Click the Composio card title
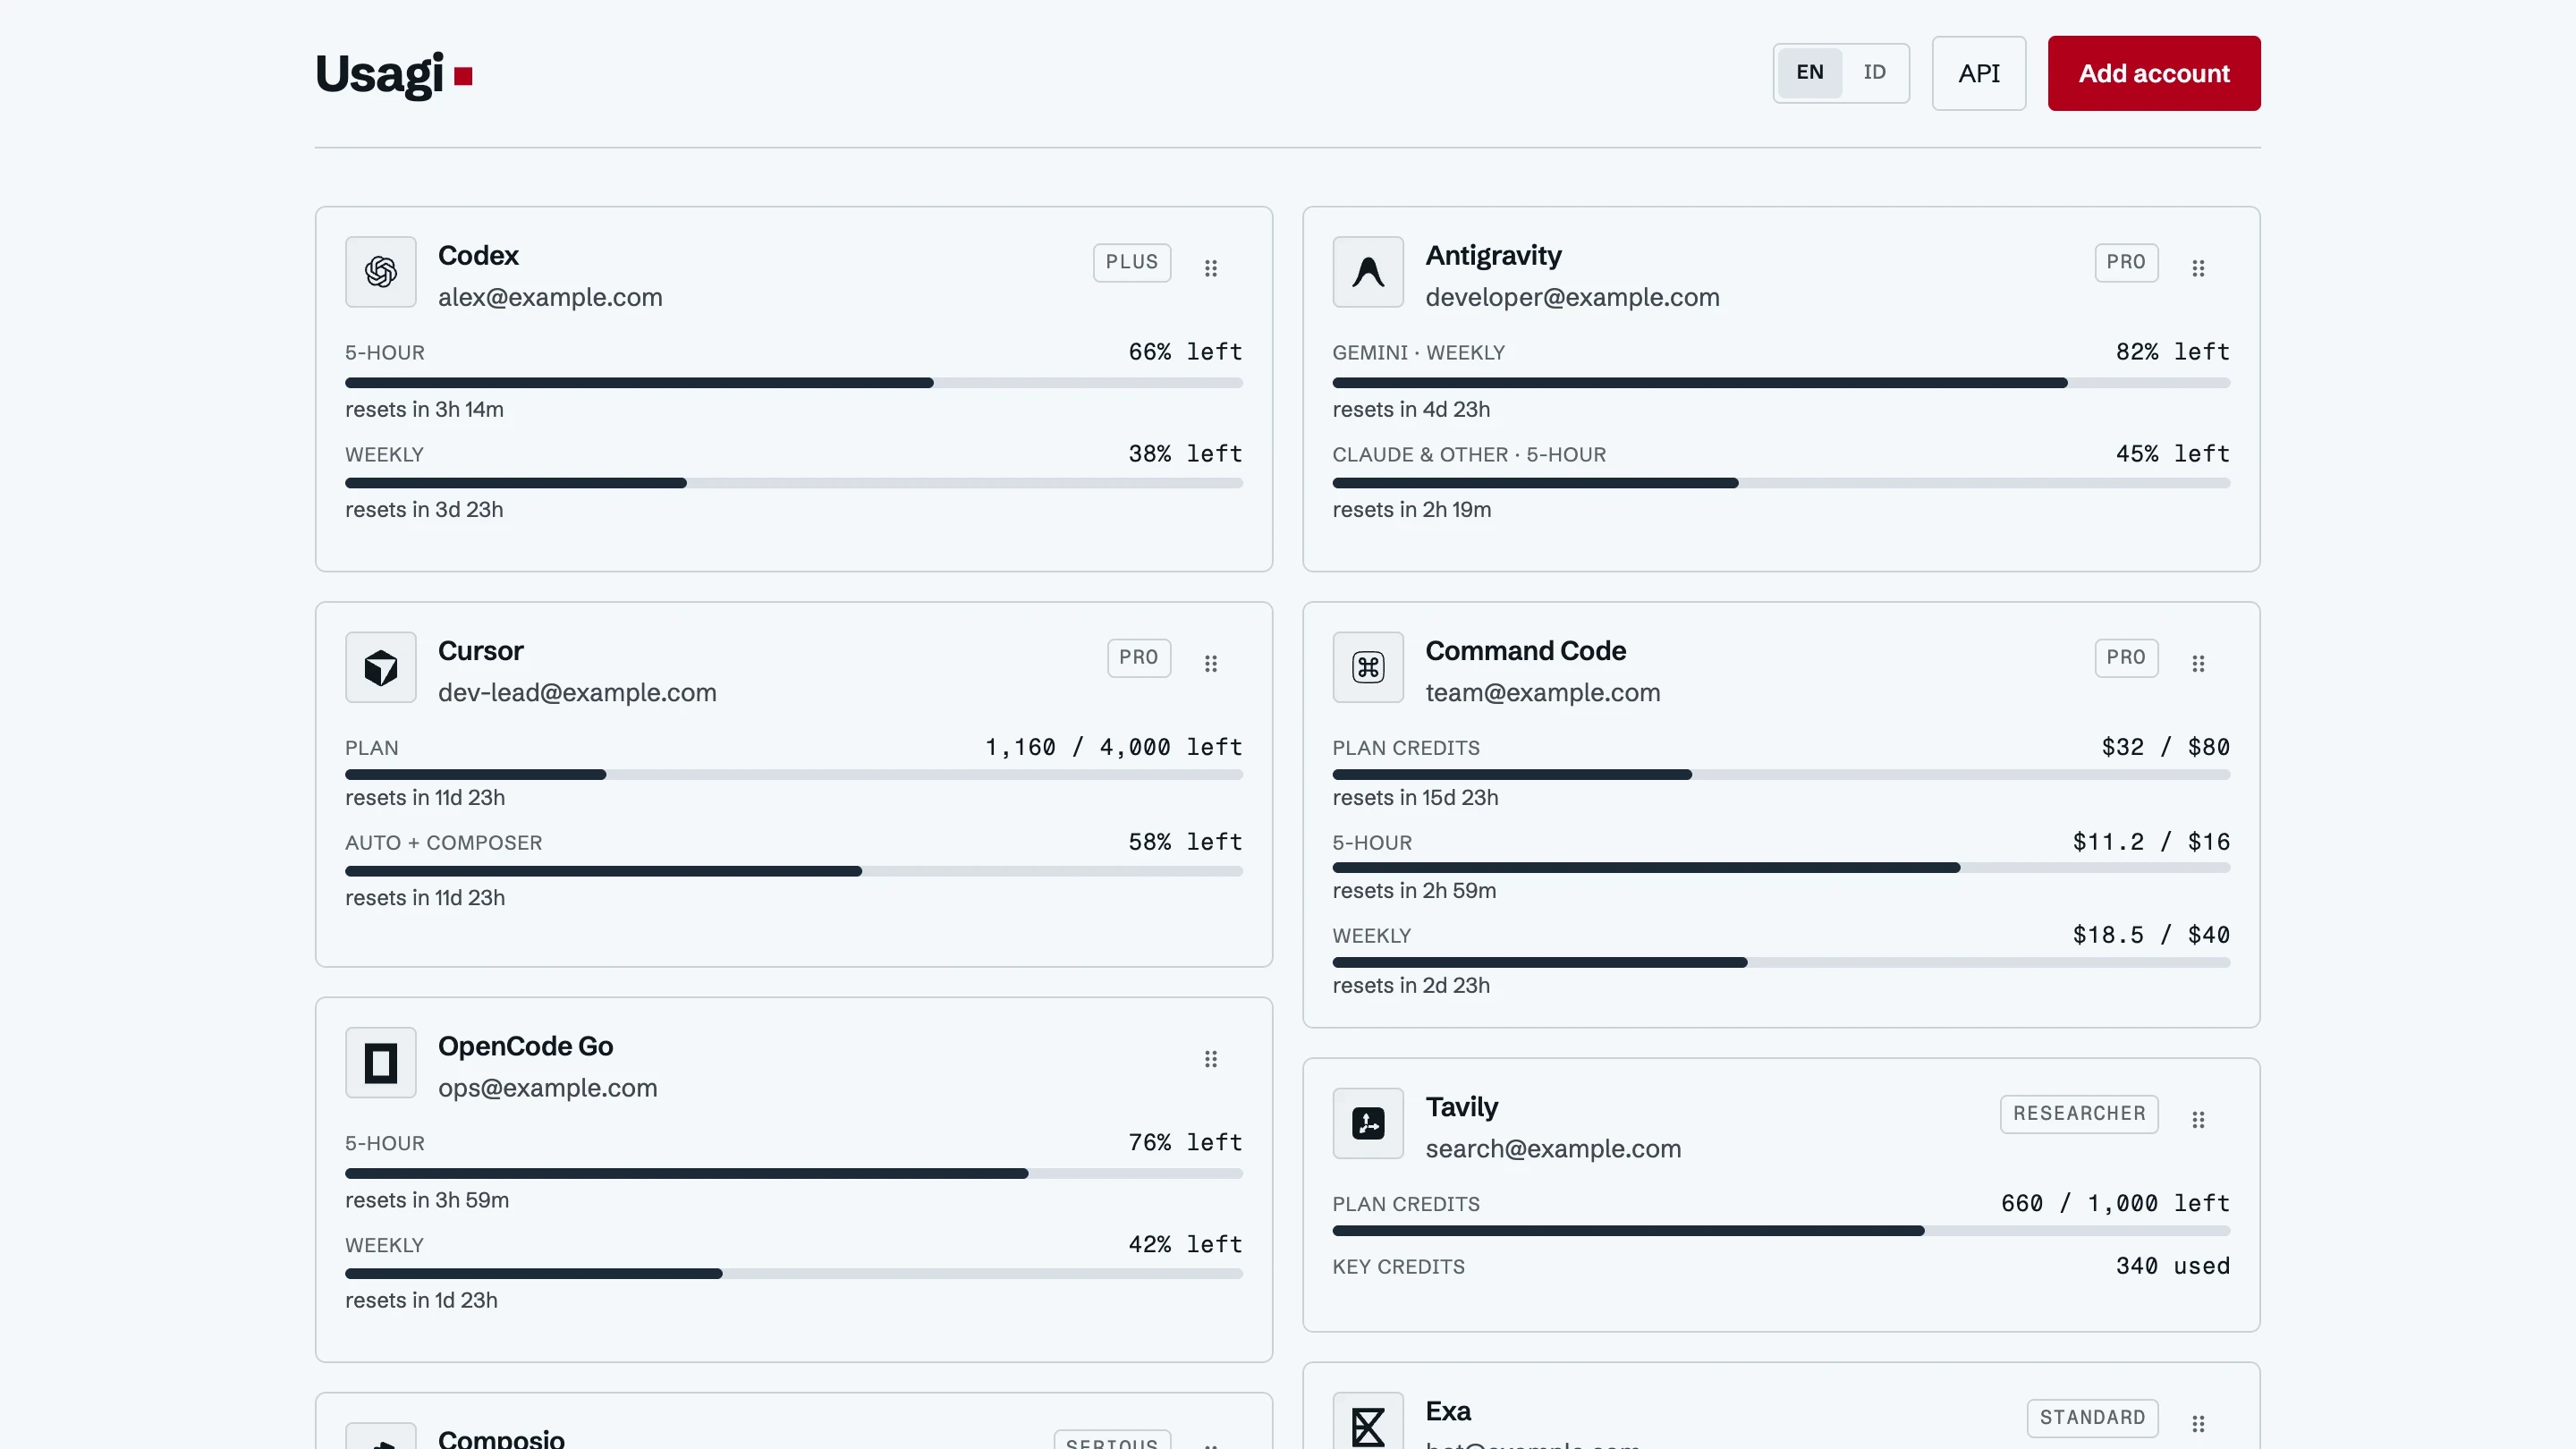Viewport: 2576px width, 1449px height. [x=501, y=1438]
